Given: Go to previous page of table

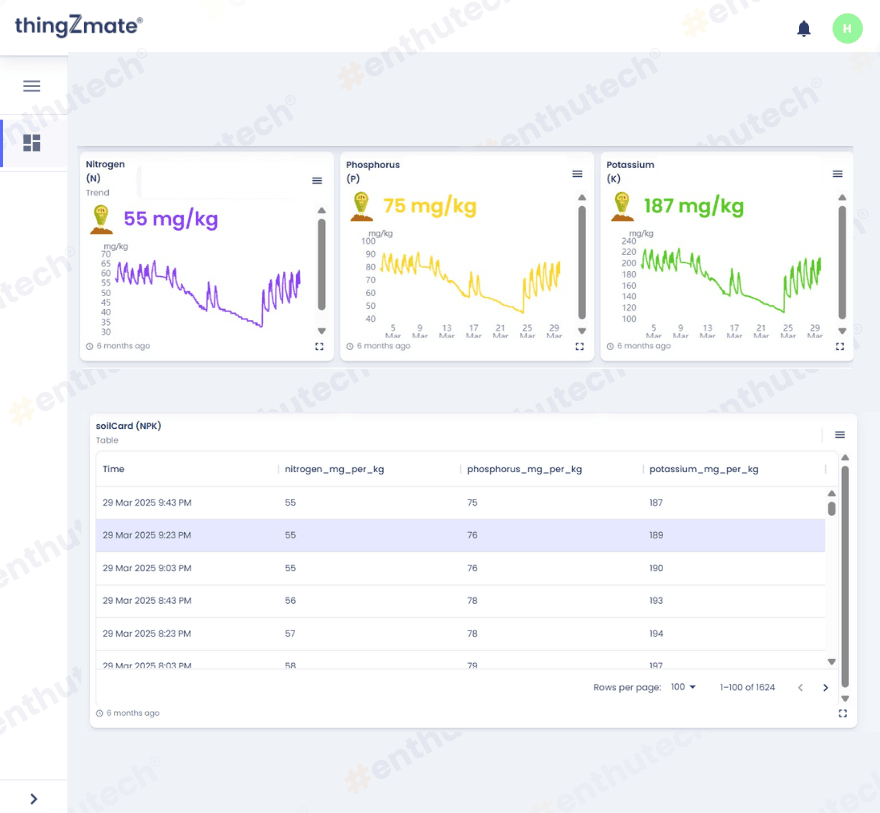Looking at the screenshot, I should click(x=799, y=688).
